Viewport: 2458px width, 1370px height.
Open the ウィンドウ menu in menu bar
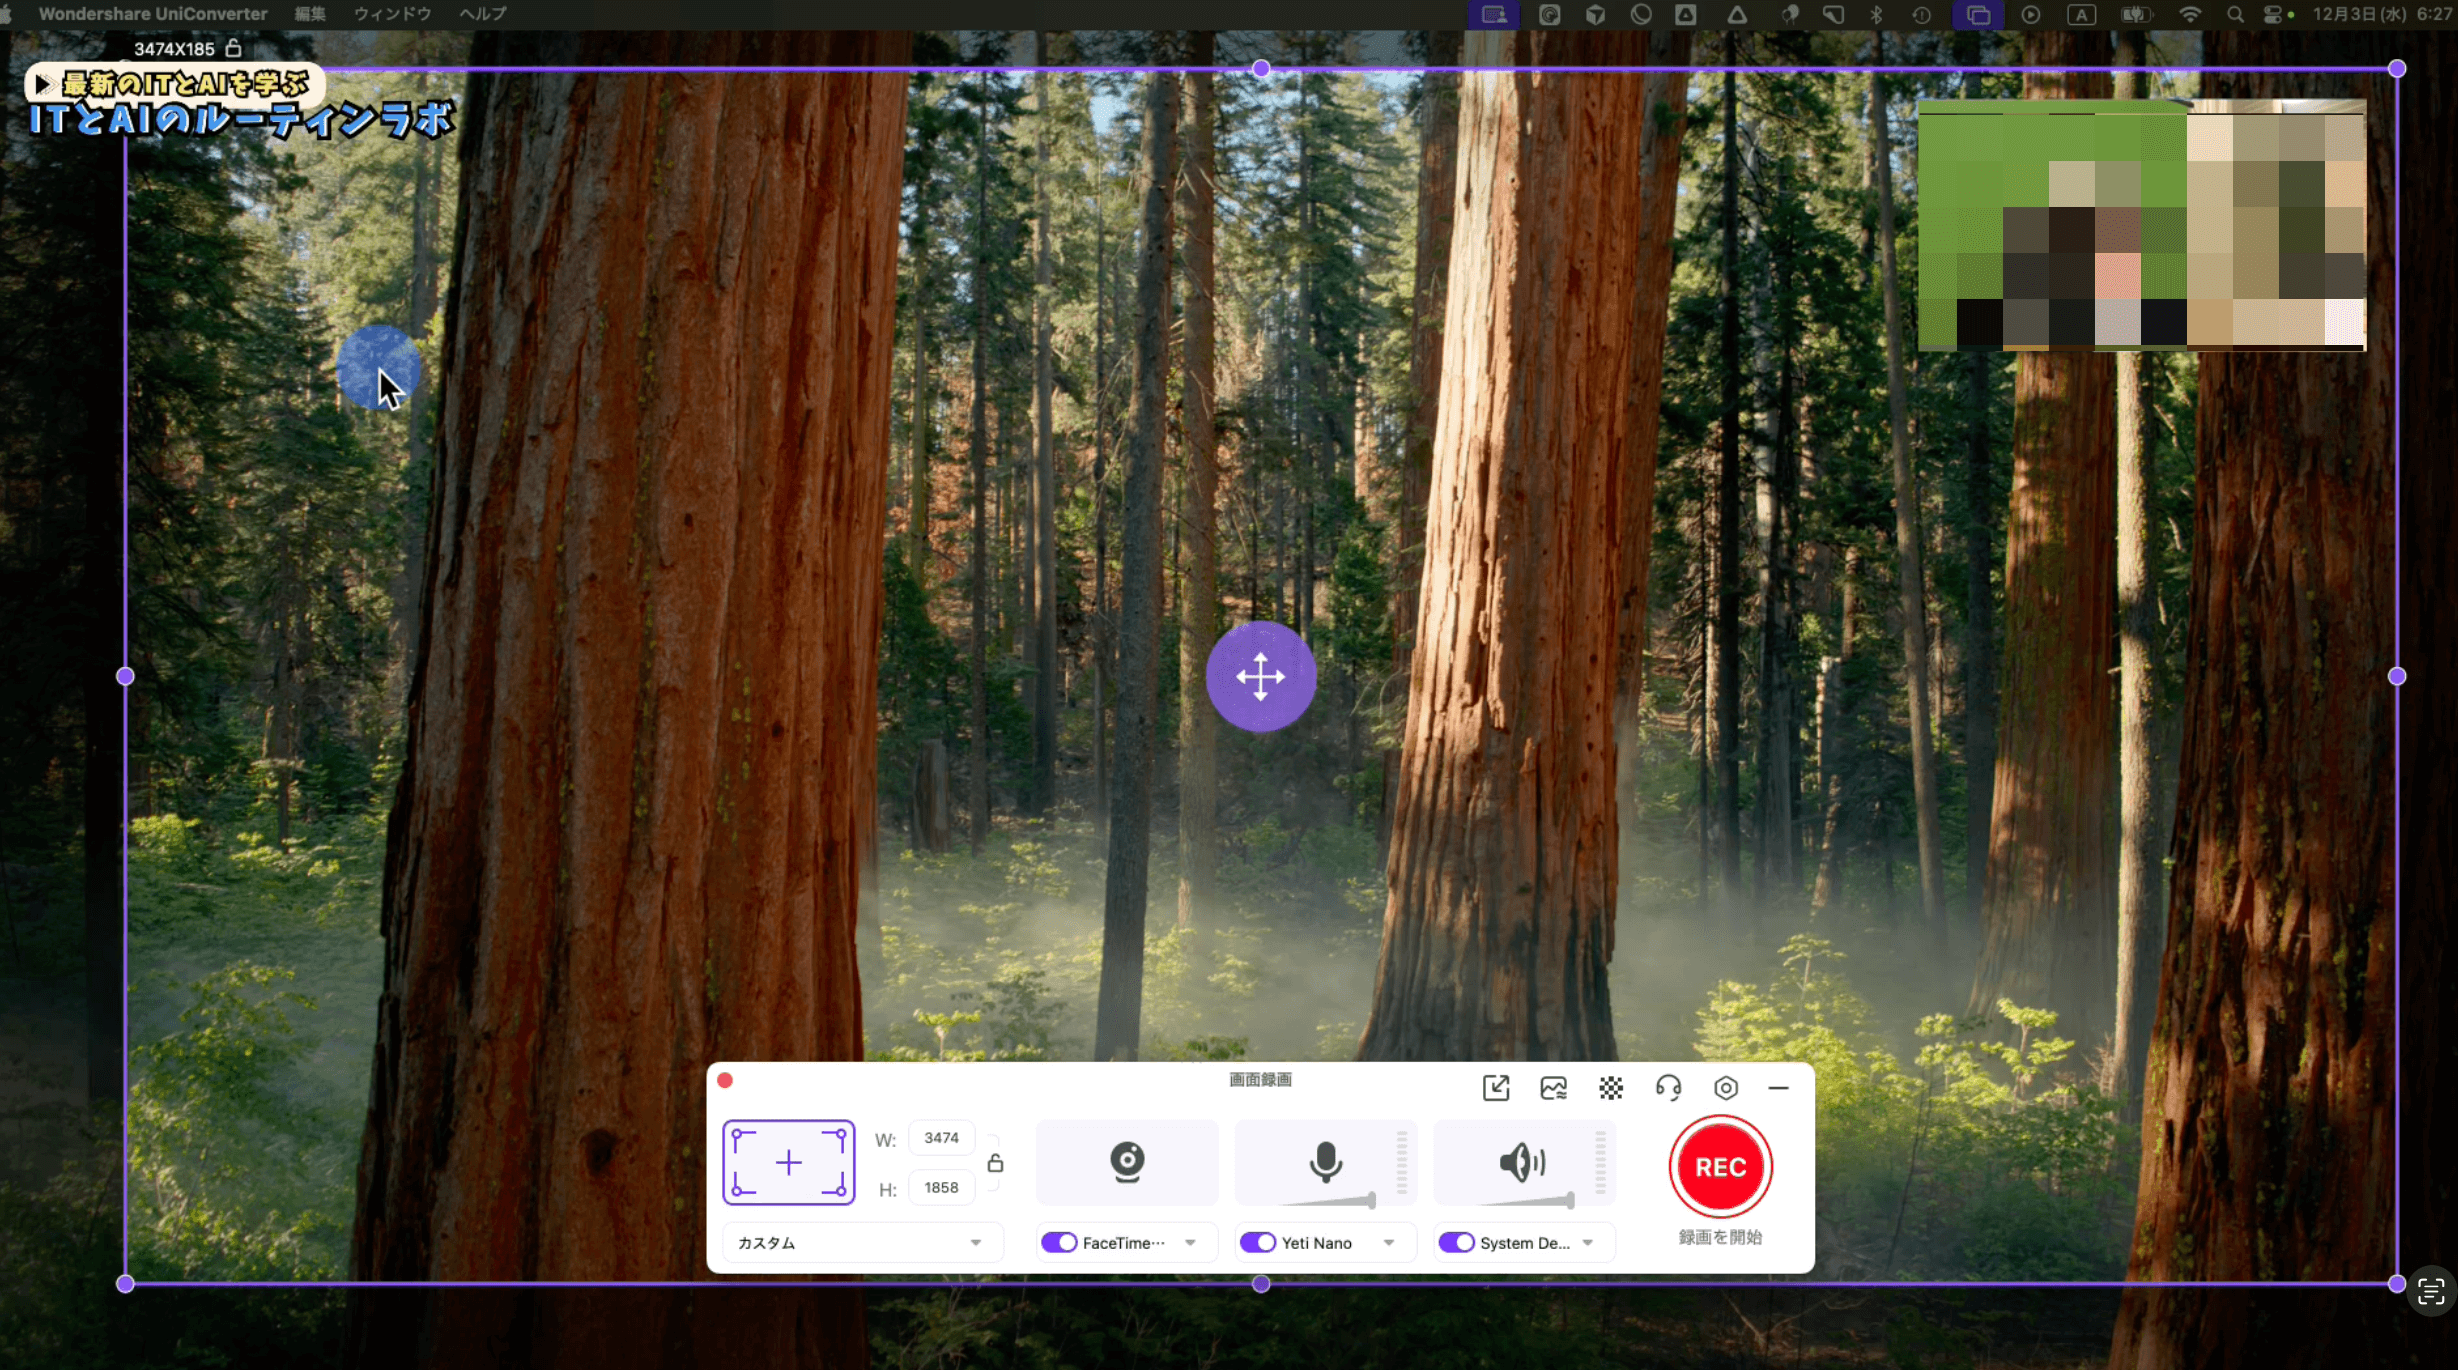pos(392,14)
